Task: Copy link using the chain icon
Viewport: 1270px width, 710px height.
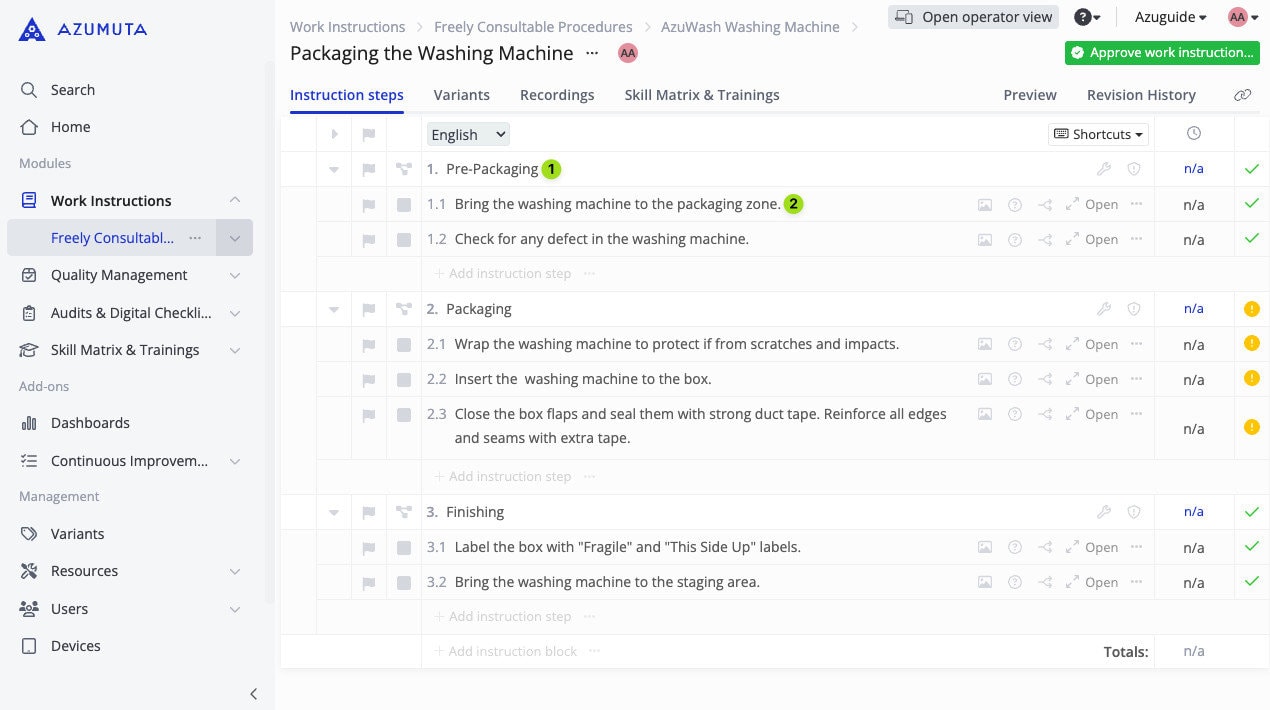Action: coord(1242,95)
